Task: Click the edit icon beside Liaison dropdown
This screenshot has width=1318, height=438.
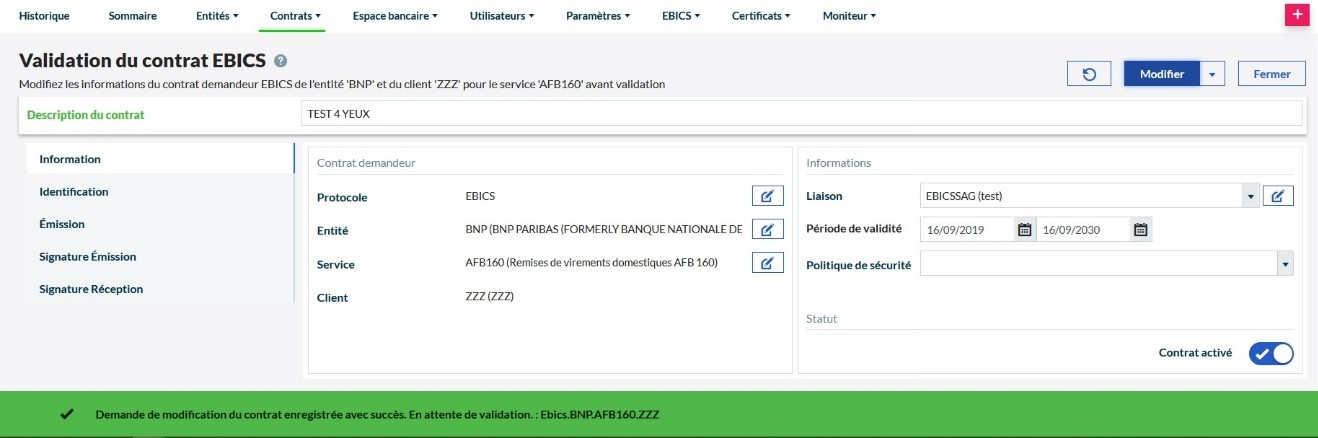Action: click(x=1278, y=196)
